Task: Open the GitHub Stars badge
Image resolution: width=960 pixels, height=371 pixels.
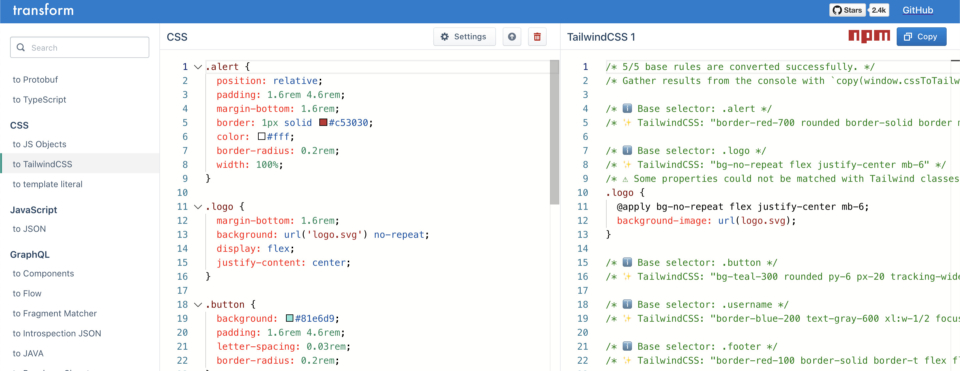Action: 847,10
